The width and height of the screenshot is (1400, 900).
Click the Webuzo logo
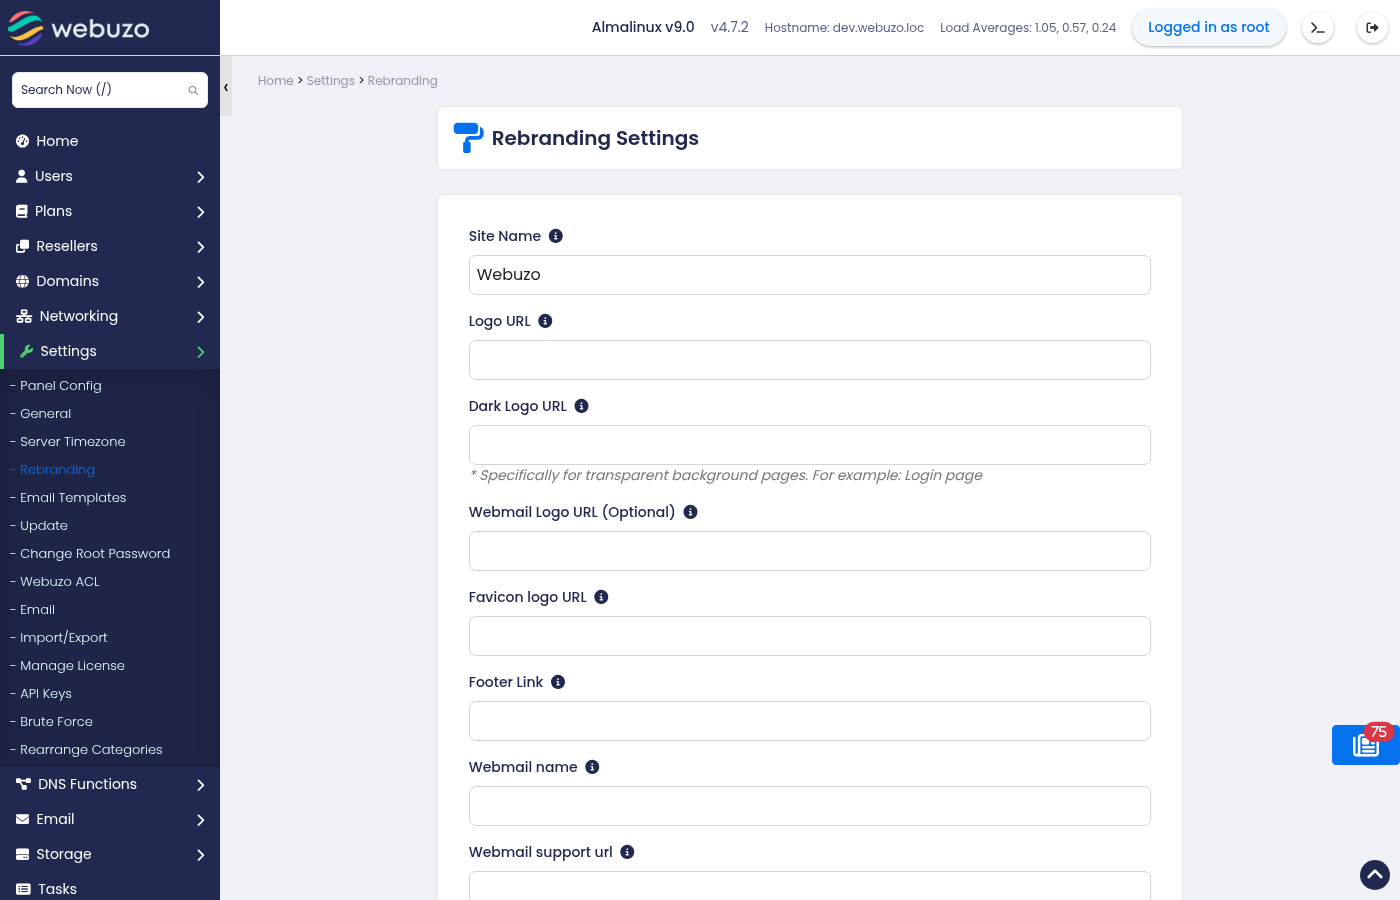(x=78, y=28)
